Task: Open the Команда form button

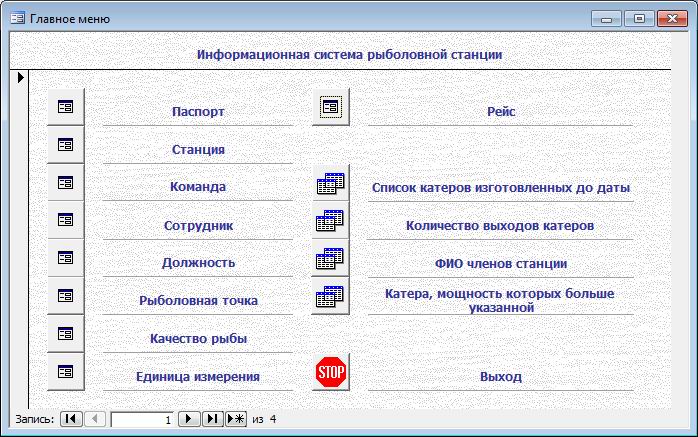Action: pyautogui.click(x=66, y=182)
